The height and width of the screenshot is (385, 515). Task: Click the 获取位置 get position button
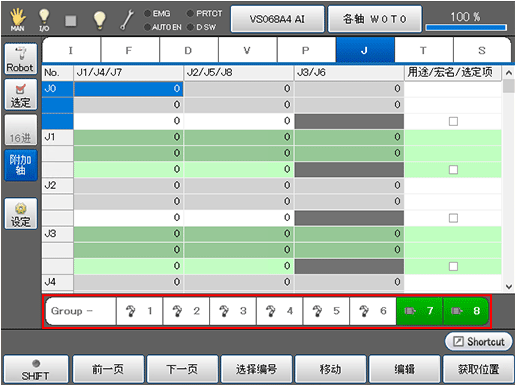[478, 369]
